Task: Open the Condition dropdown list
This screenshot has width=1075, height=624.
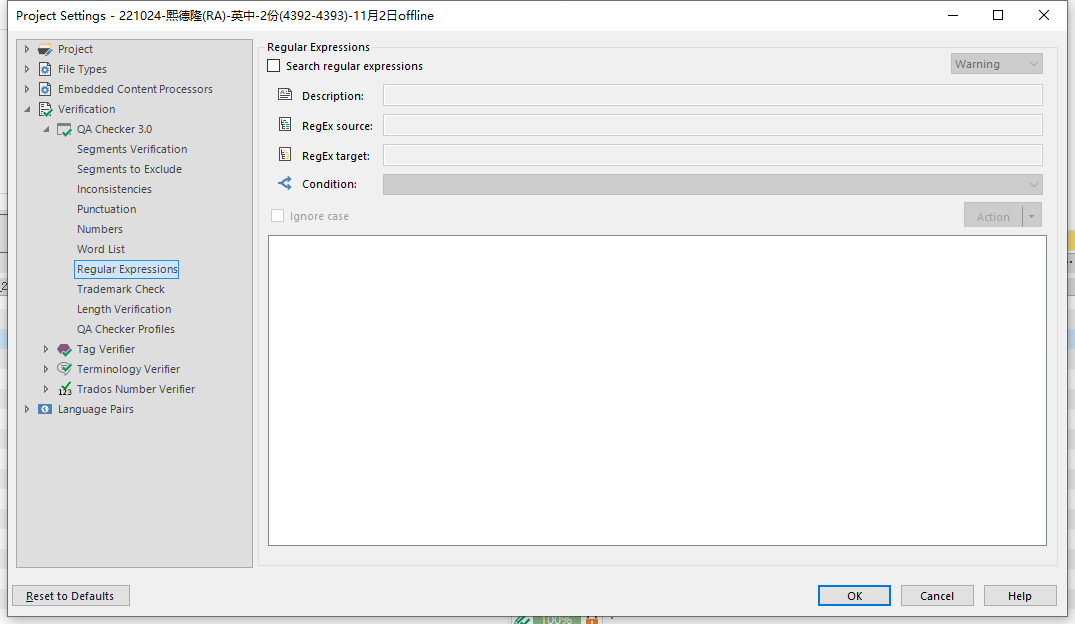Action: [712, 185]
